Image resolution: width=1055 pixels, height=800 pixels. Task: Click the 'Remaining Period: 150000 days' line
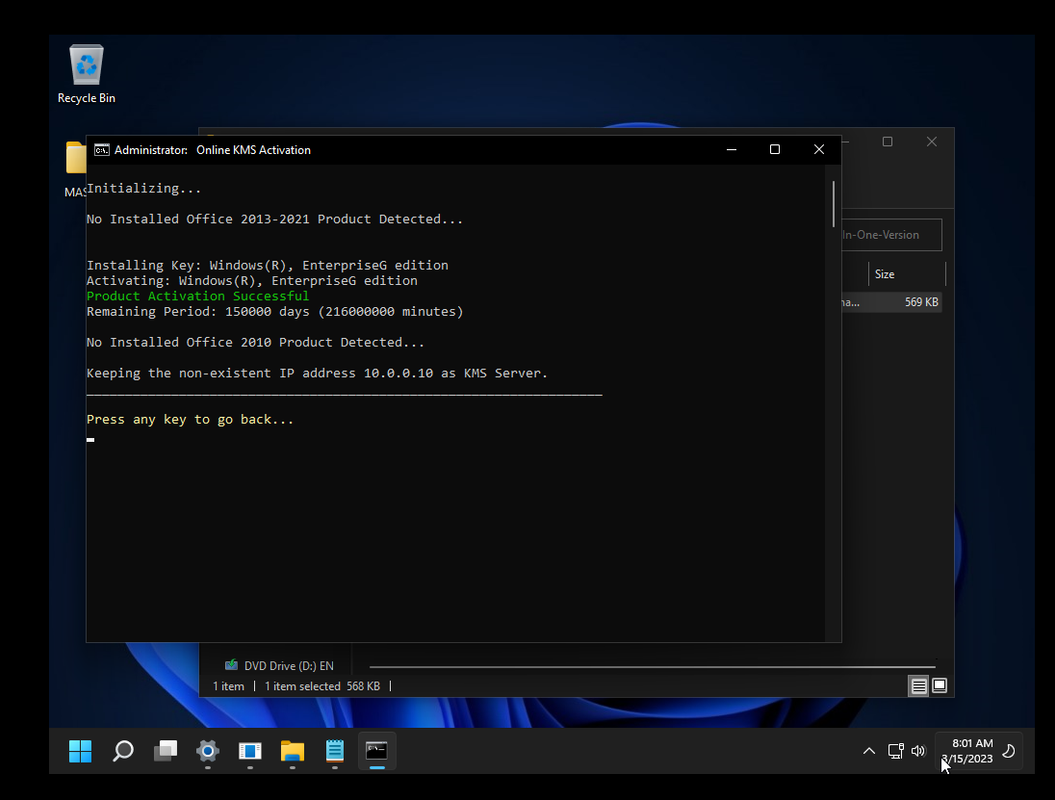point(275,312)
